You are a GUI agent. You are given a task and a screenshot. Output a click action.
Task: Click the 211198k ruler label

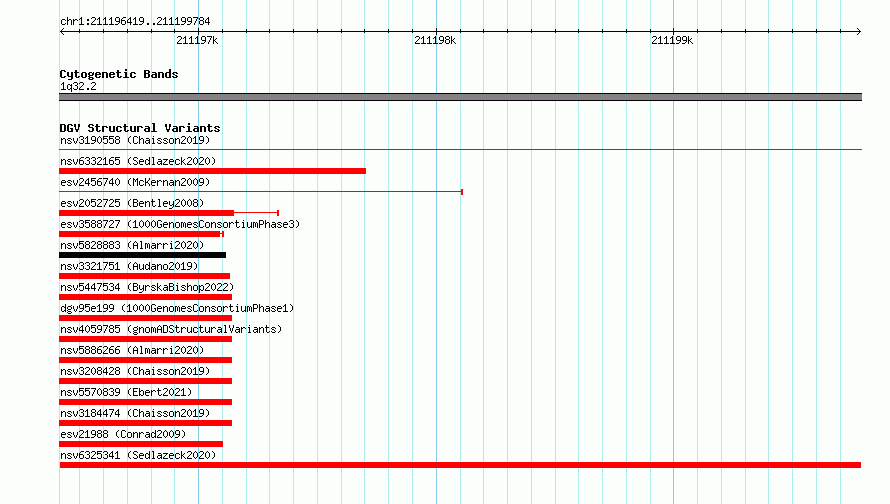click(x=435, y=40)
